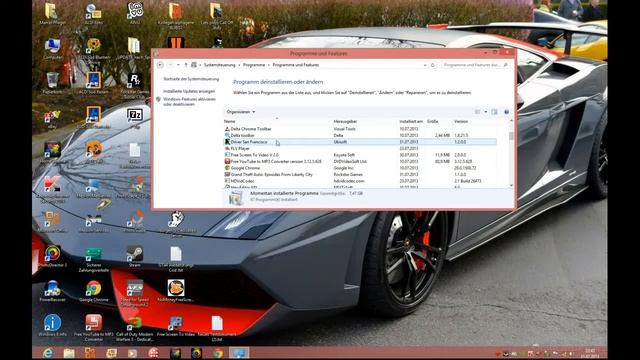Screen dimensions: 640x360
Task: Go back with the back arrow button
Action: 160,65
